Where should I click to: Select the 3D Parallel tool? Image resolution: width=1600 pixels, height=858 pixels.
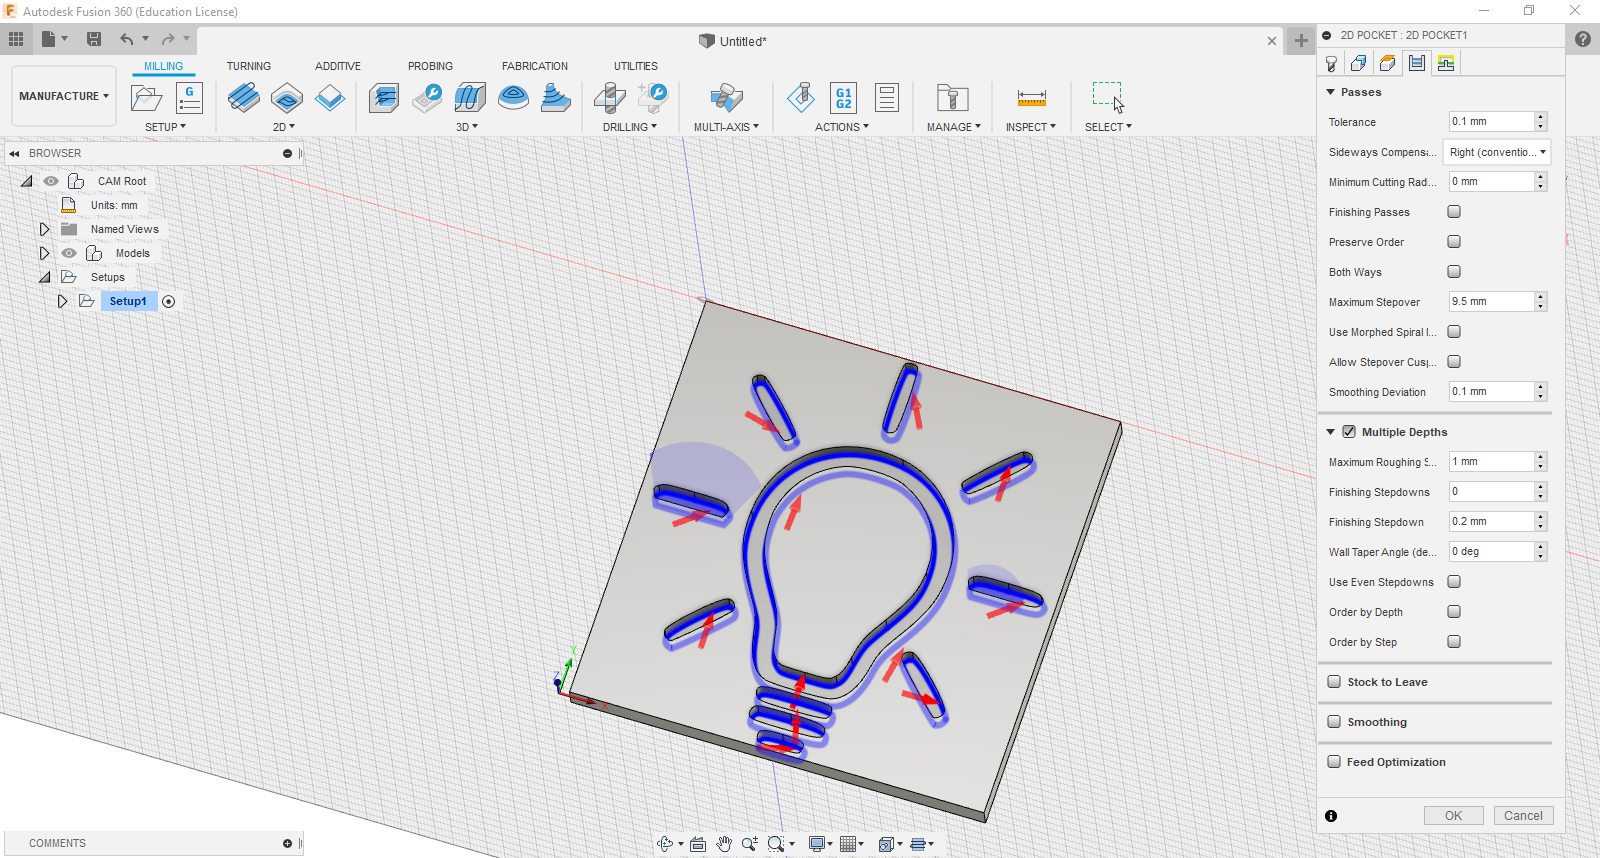[x=470, y=98]
